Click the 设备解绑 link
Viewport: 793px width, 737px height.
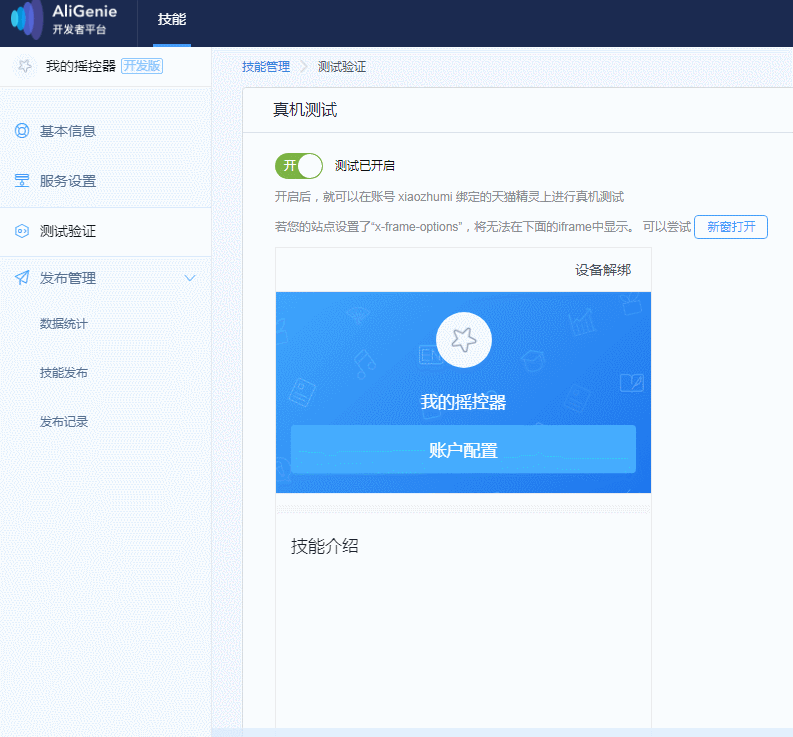pyautogui.click(x=603, y=270)
